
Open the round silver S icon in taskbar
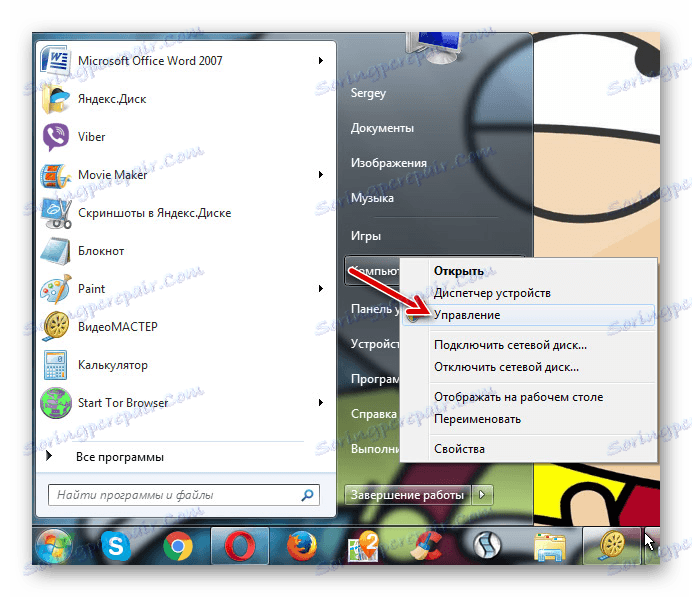(487, 546)
